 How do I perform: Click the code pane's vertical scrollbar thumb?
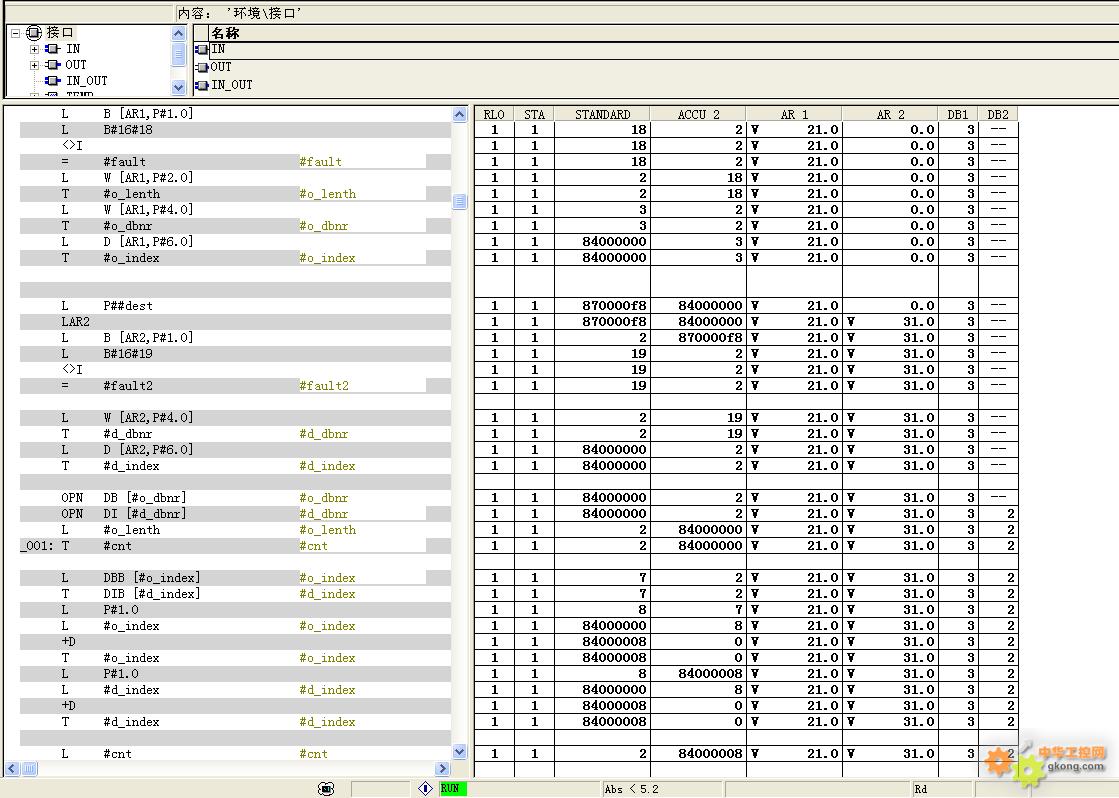pyautogui.click(x=460, y=202)
